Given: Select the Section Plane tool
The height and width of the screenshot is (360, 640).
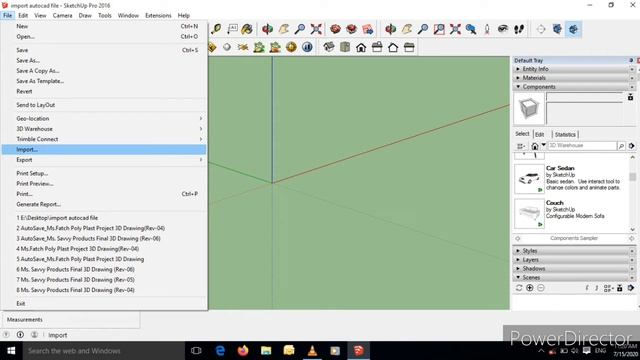Looking at the screenshot, I should coord(541,29).
